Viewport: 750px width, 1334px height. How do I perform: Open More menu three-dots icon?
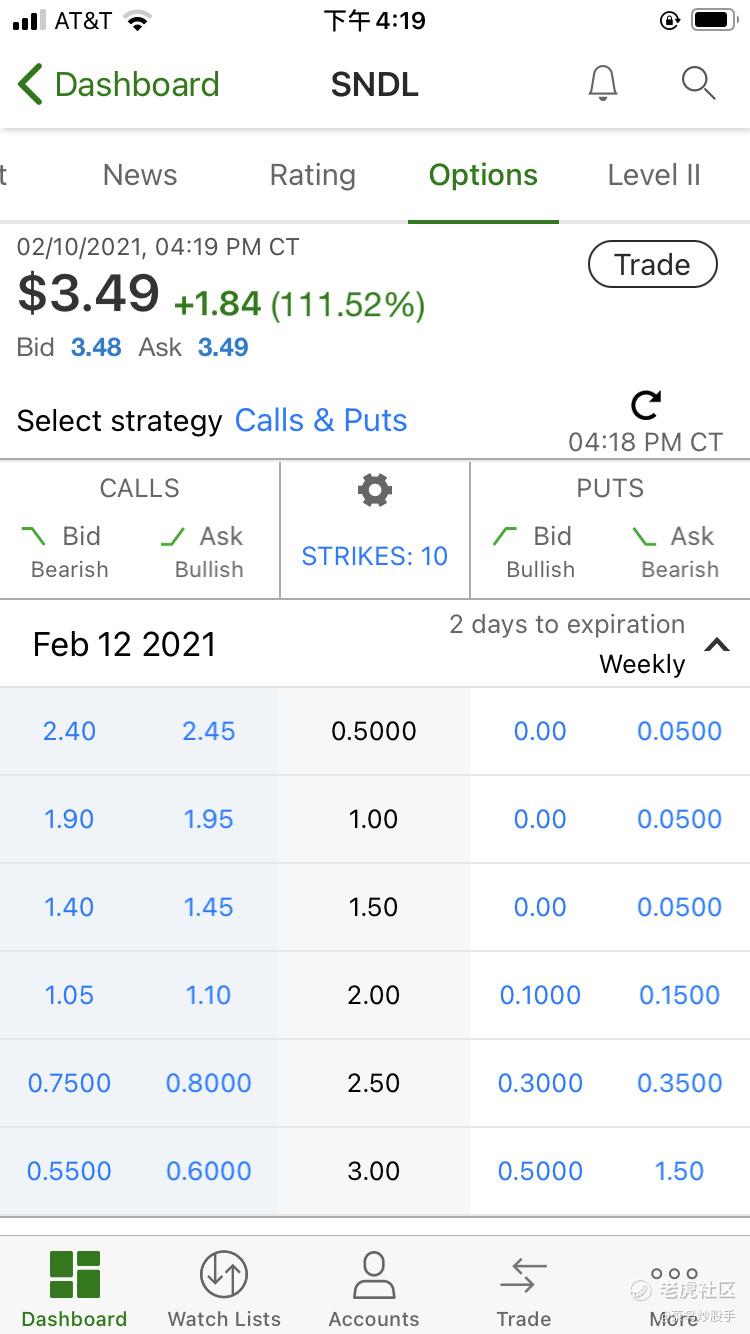click(x=673, y=1276)
